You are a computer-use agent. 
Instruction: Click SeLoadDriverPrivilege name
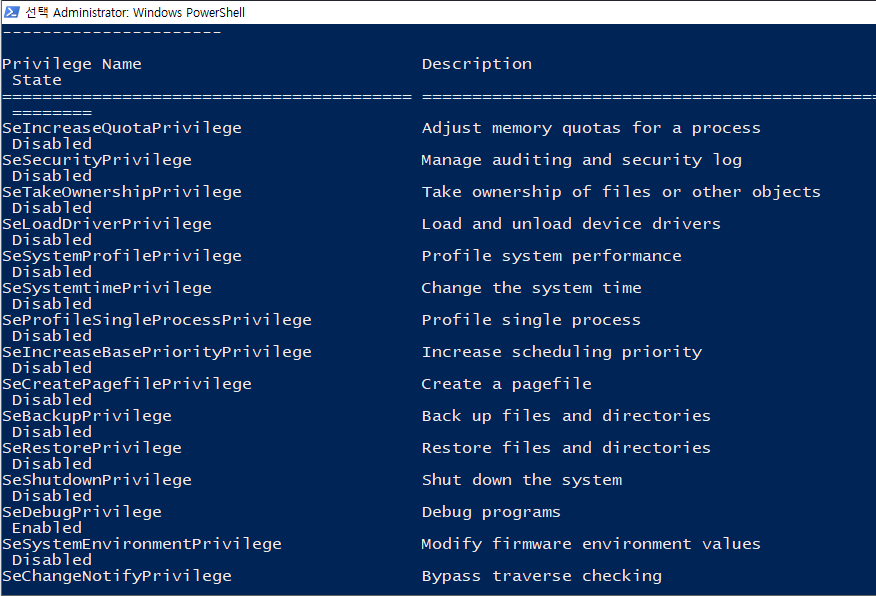[x=106, y=224]
